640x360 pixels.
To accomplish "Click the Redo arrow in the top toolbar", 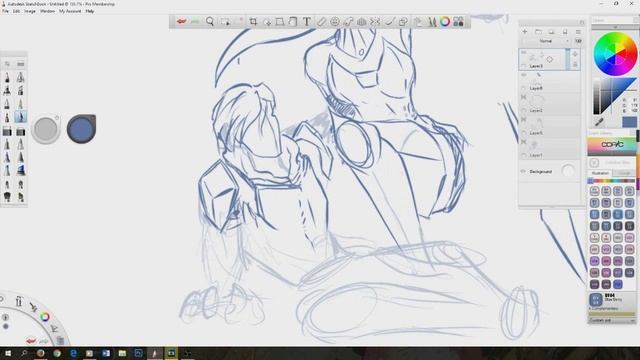I will [195, 22].
